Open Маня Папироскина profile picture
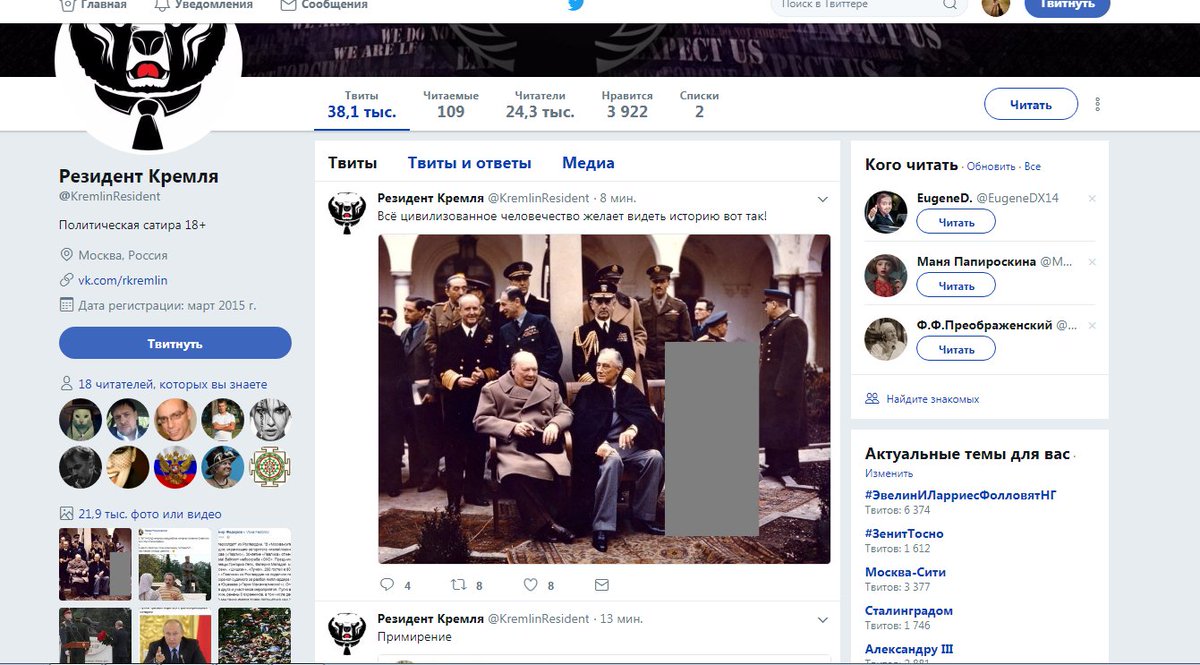Viewport: 1200px width, 665px height. click(886, 275)
